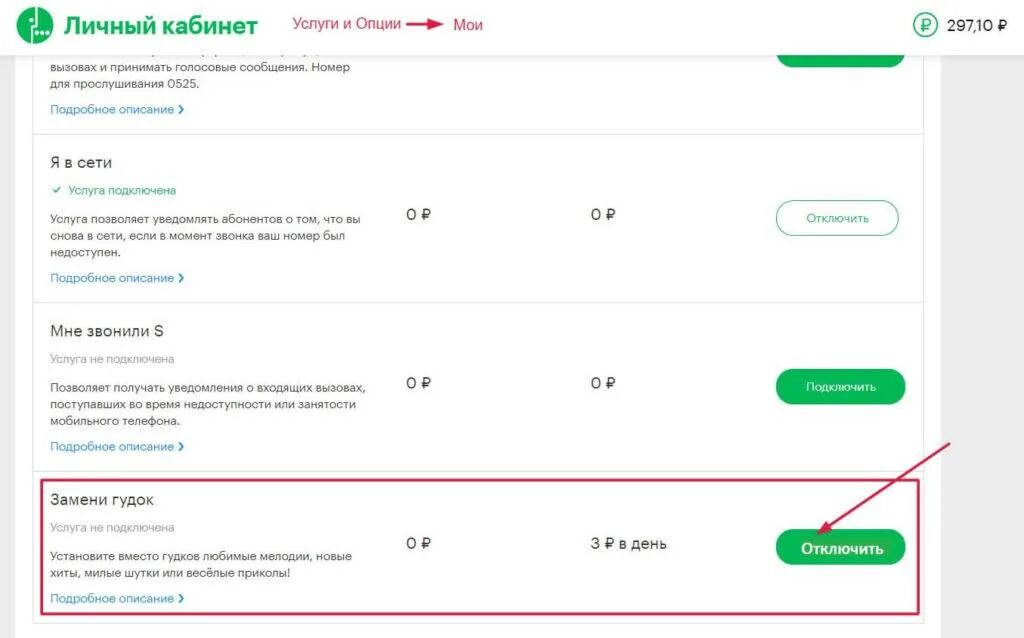Connect Мне звонили S with Подключить button

tap(840, 387)
